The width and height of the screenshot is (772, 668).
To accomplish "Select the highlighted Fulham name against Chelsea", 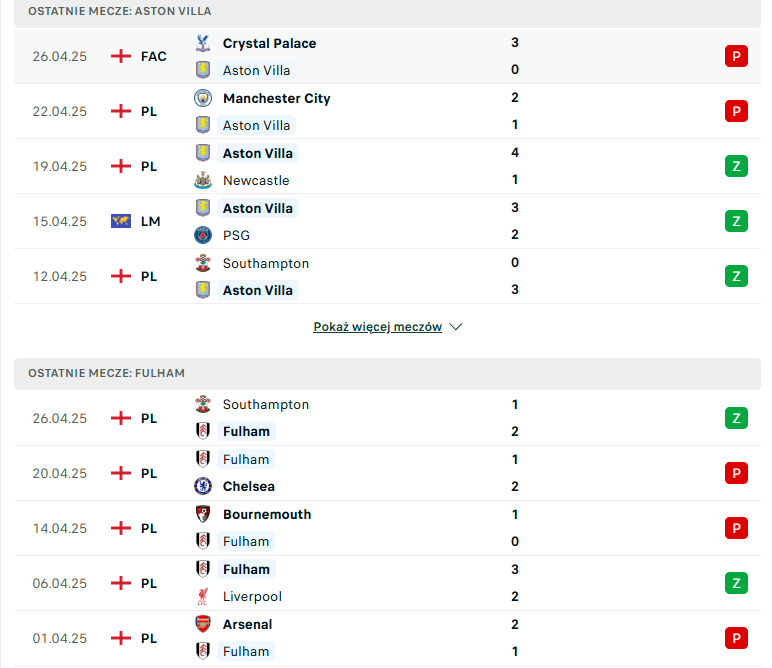I will click(246, 459).
